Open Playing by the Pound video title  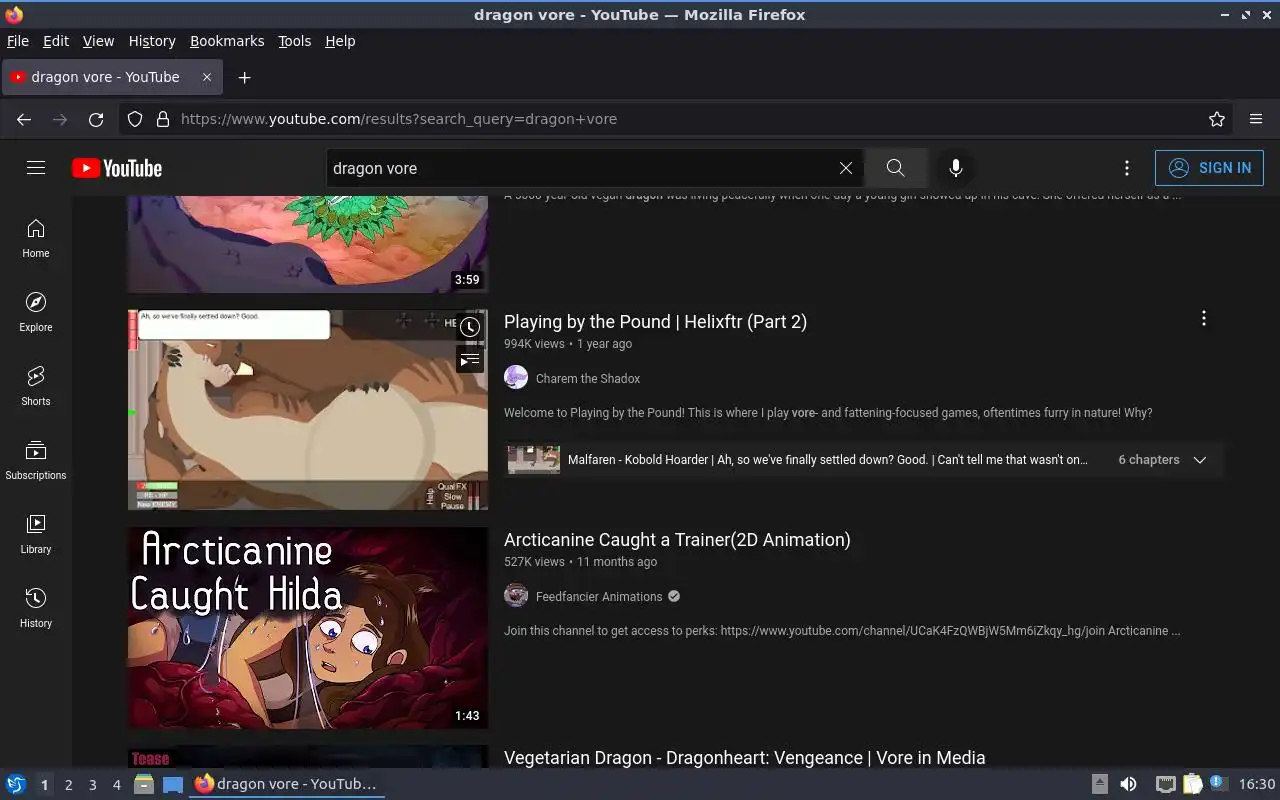(655, 322)
